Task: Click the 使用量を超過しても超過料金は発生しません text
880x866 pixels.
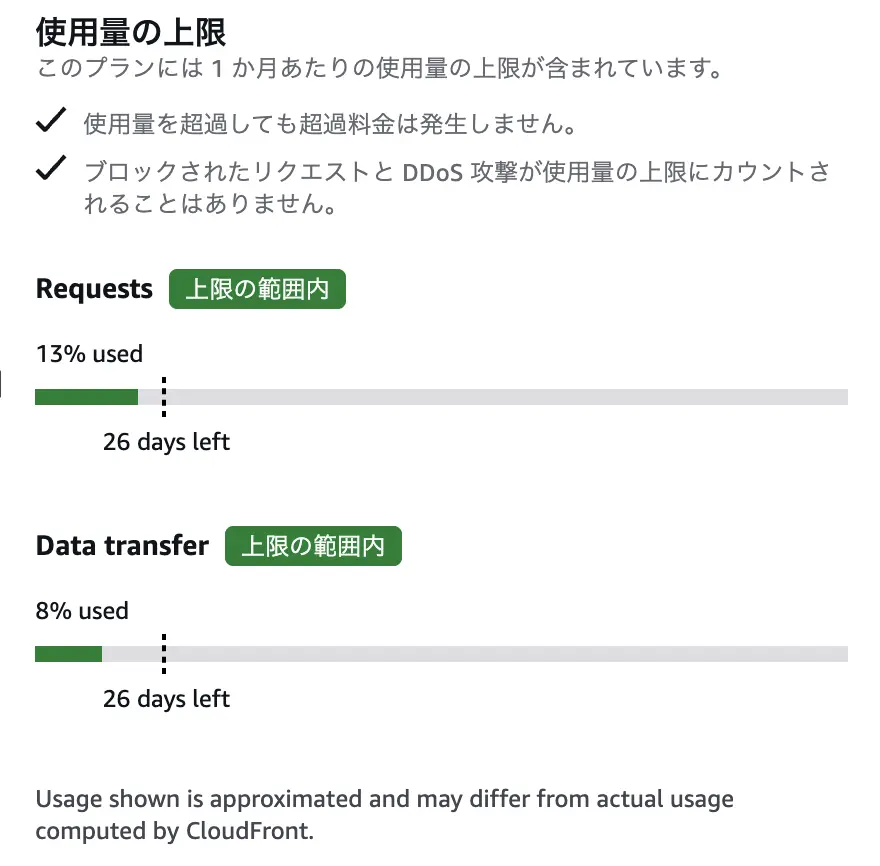Action: pyautogui.click(x=328, y=124)
